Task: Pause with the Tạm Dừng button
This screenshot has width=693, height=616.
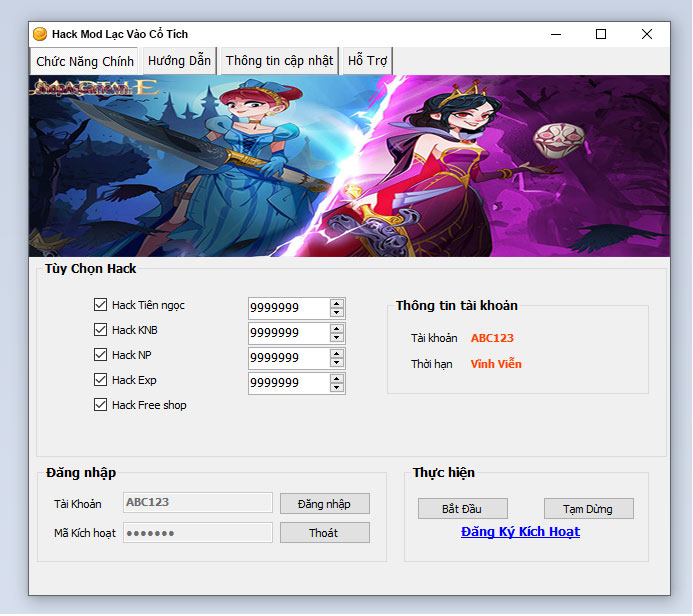Action: point(588,509)
